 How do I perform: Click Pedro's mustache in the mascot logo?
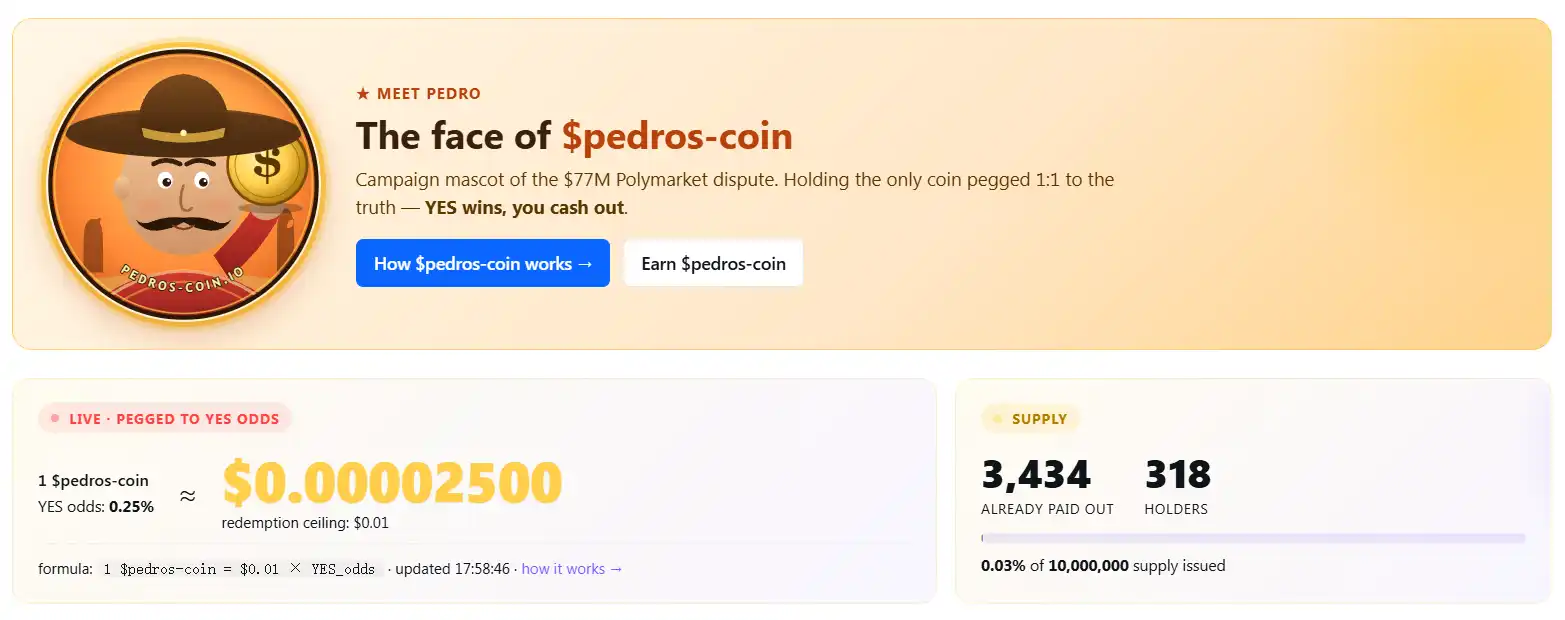tap(181, 219)
